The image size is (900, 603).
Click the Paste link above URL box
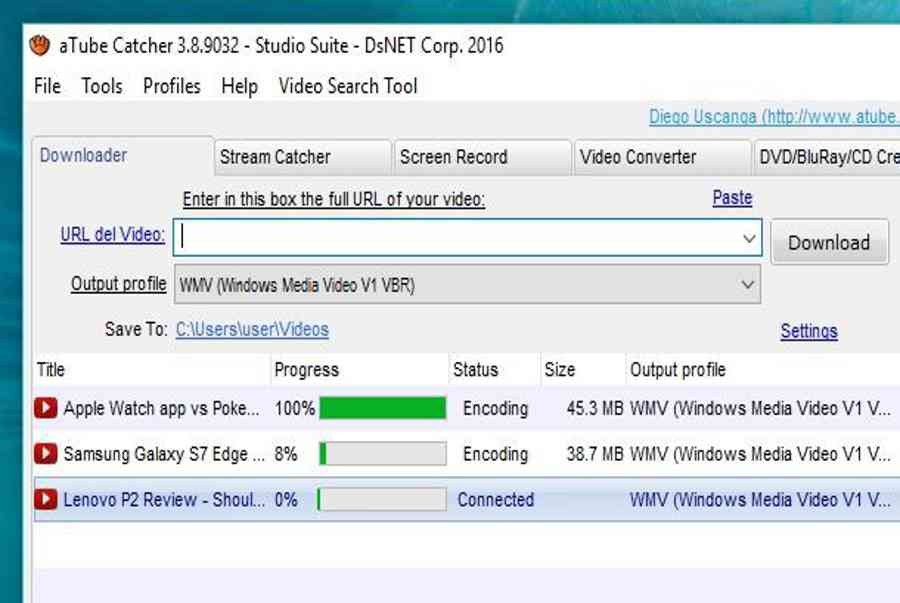tap(732, 198)
